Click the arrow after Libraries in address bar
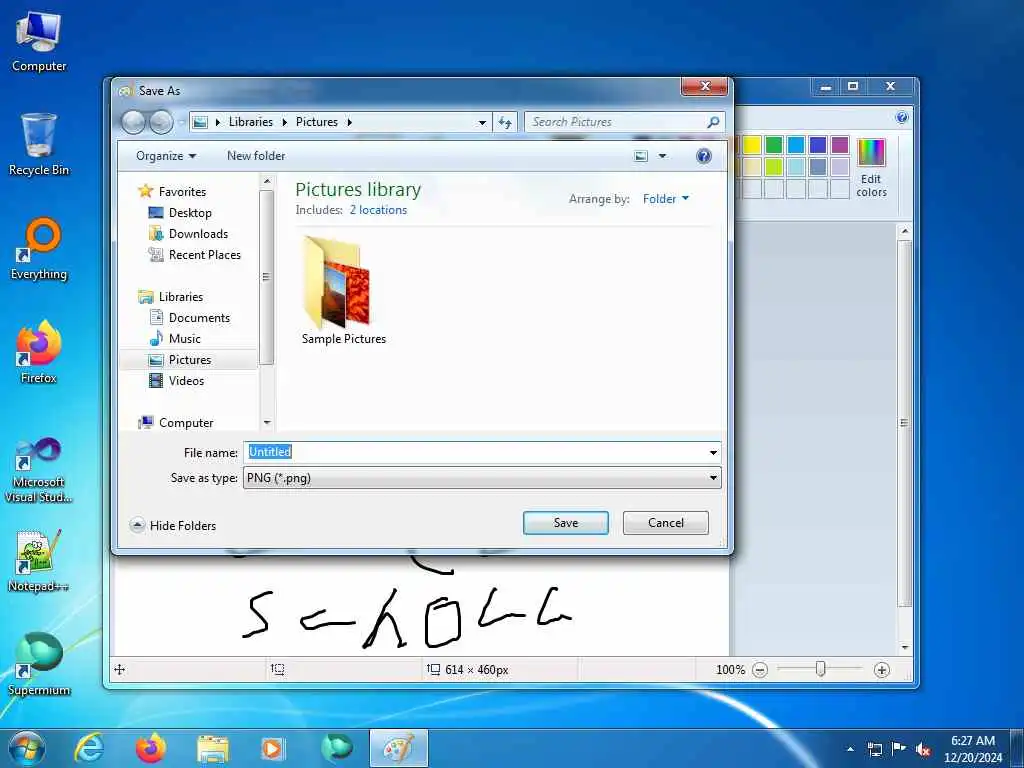 (x=285, y=122)
